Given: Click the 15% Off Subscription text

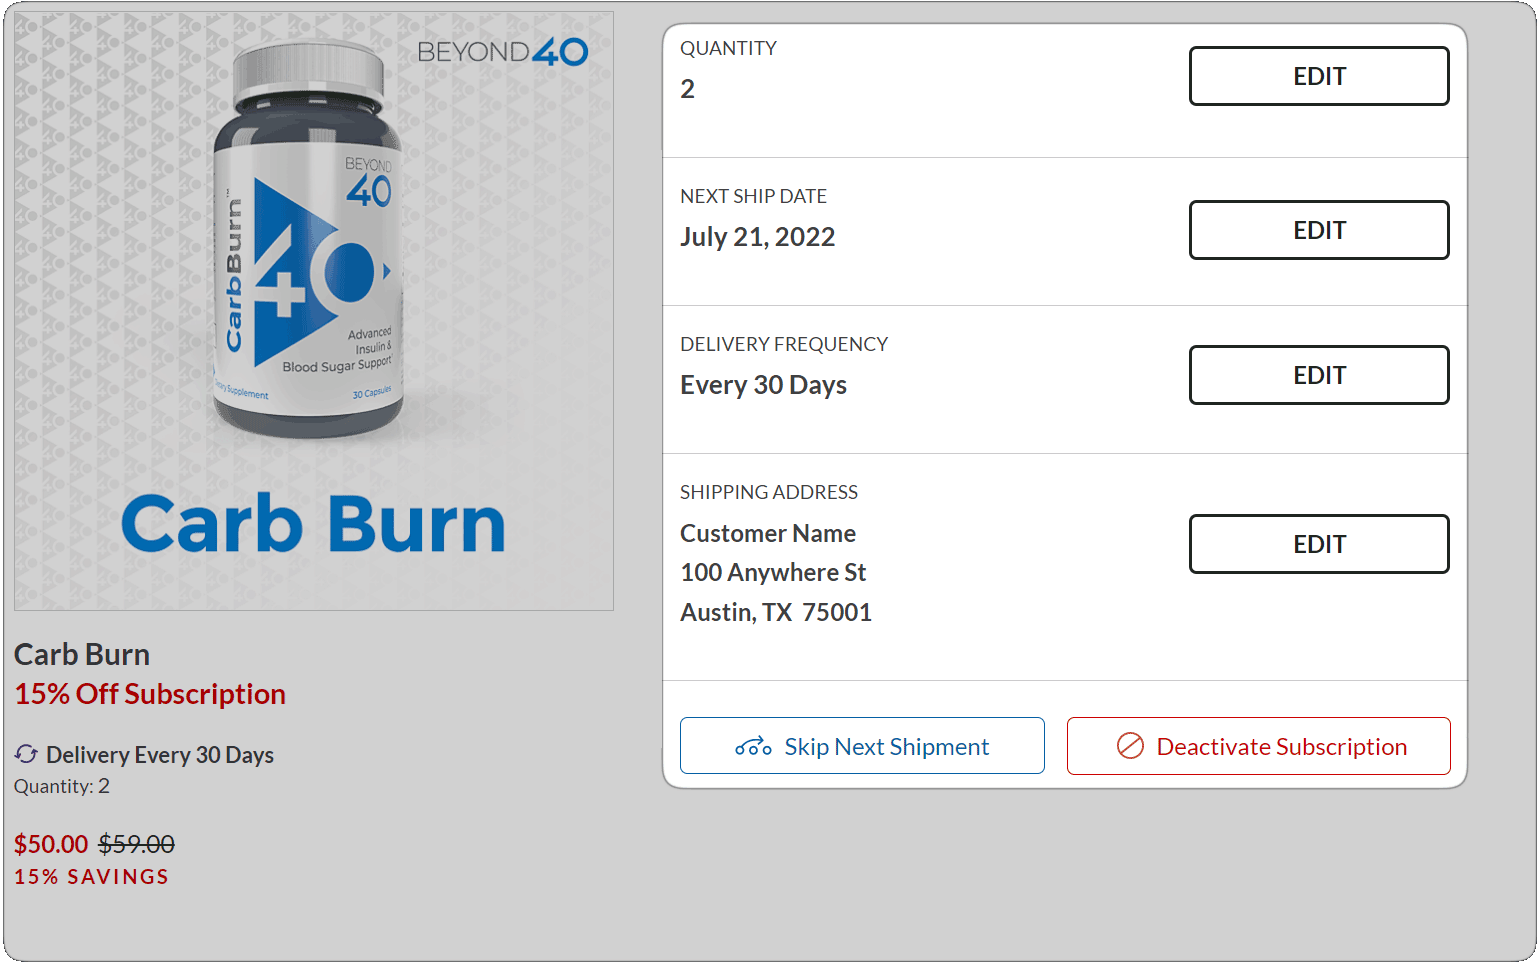Looking at the screenshot, I should pos(150,694).
